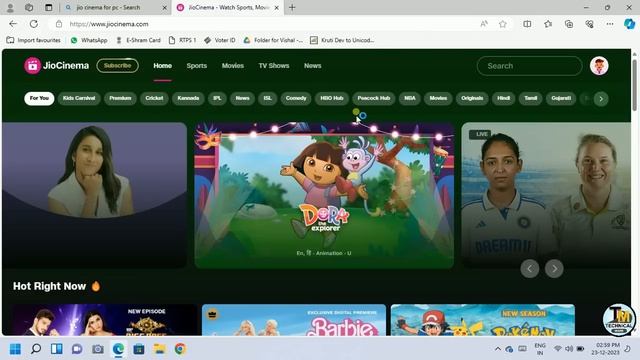Screen dimensions: 640x360
Task: Select the Peacock Hub chip
Action: click(374, 98)
